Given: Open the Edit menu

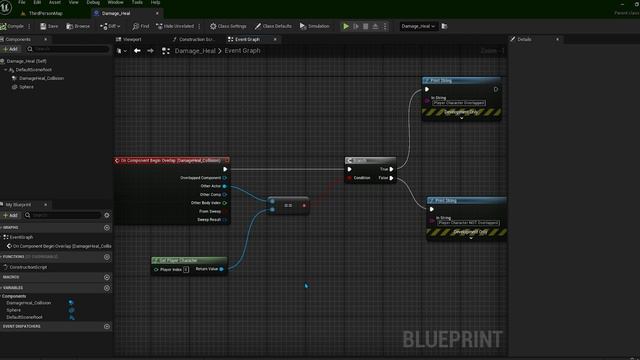Looking at the screenshot, I should click(x=37, y=2).
